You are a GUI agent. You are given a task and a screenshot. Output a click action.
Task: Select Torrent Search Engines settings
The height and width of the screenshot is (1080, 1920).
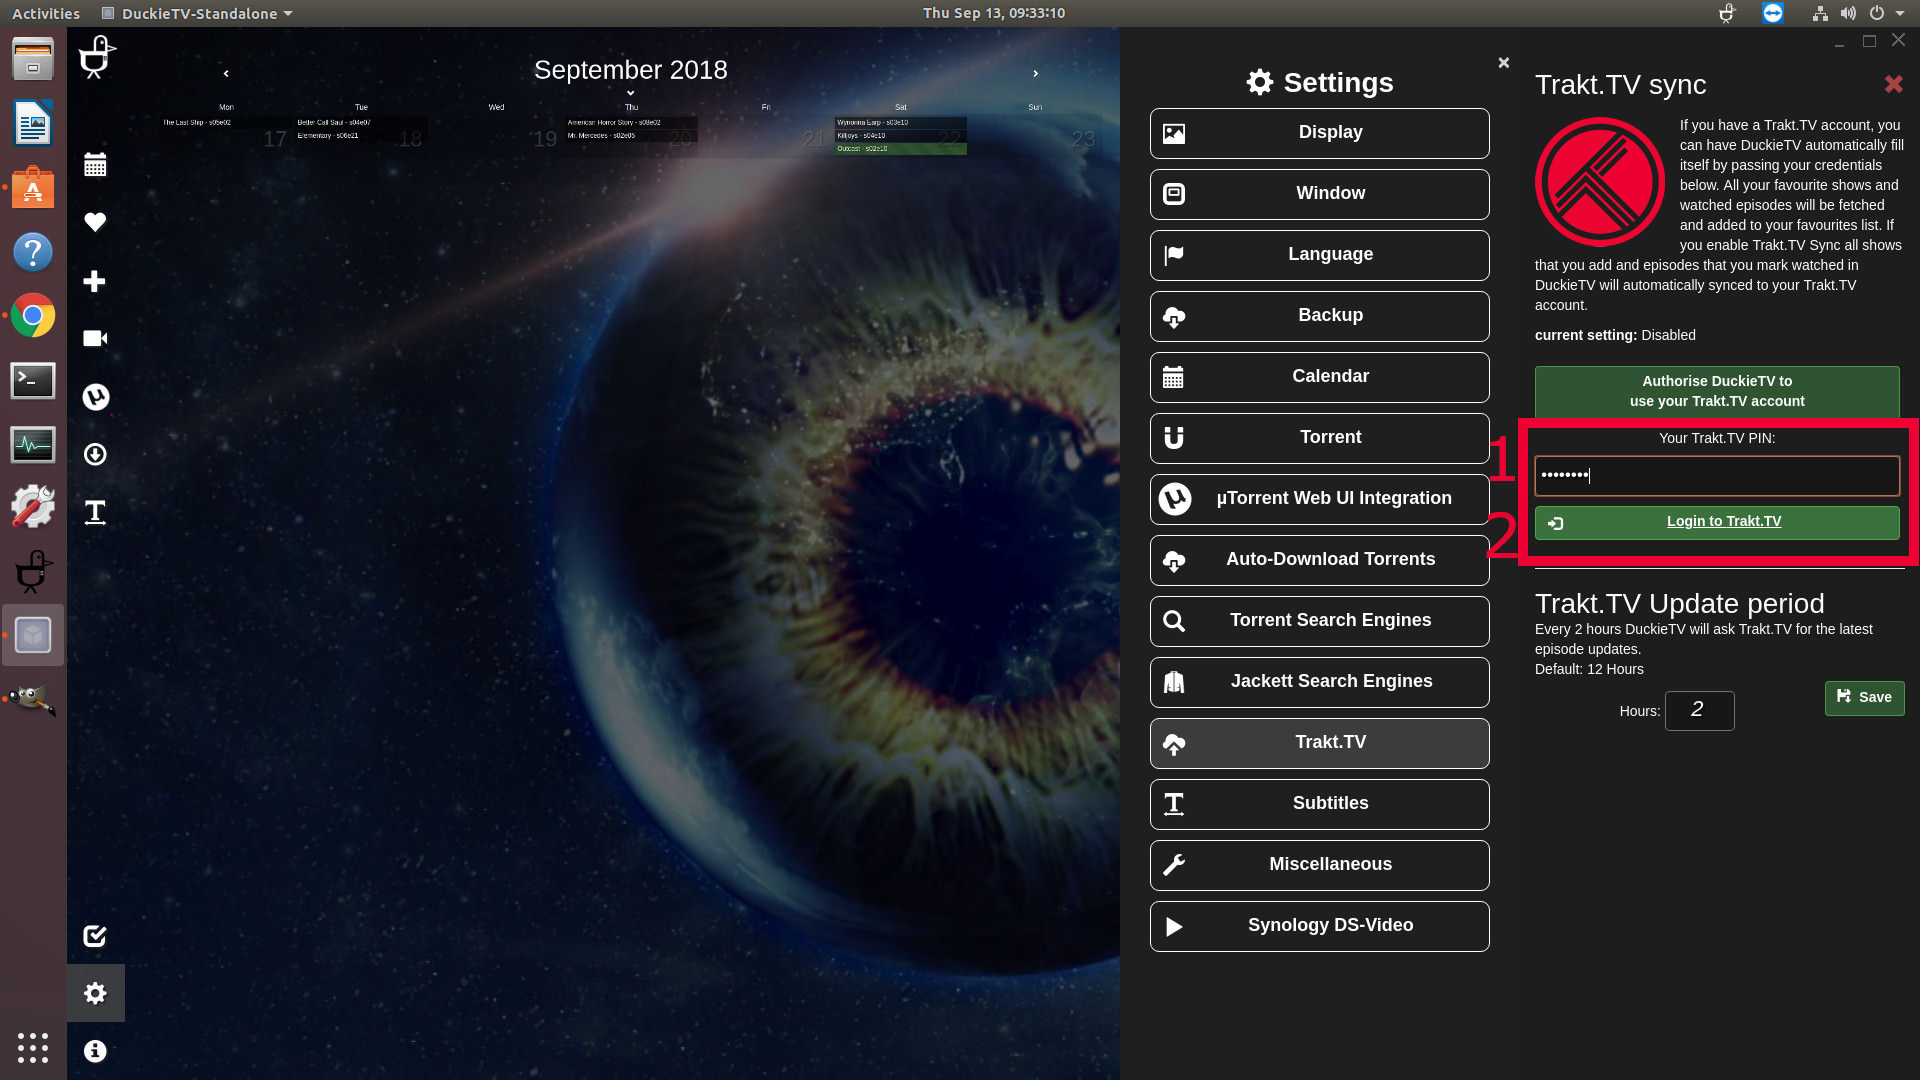tap(1319, 621)
